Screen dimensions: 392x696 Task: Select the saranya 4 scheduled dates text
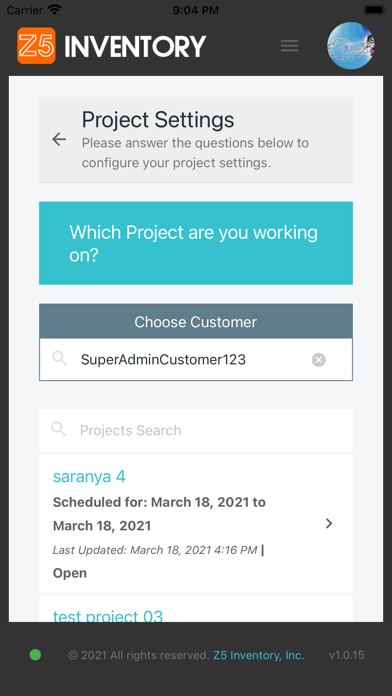click(x=159, y=514)
